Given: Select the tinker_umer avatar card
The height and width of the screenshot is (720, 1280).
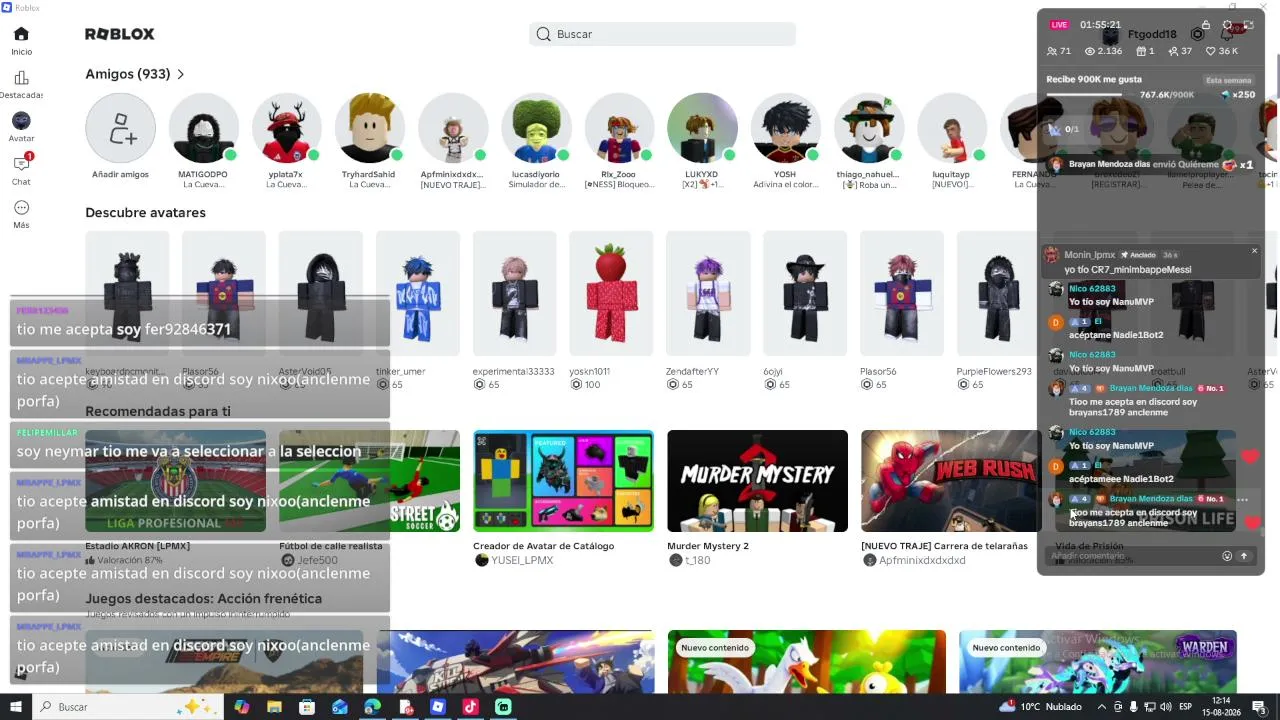Looking at the screenshot, I should pos(418,293).
